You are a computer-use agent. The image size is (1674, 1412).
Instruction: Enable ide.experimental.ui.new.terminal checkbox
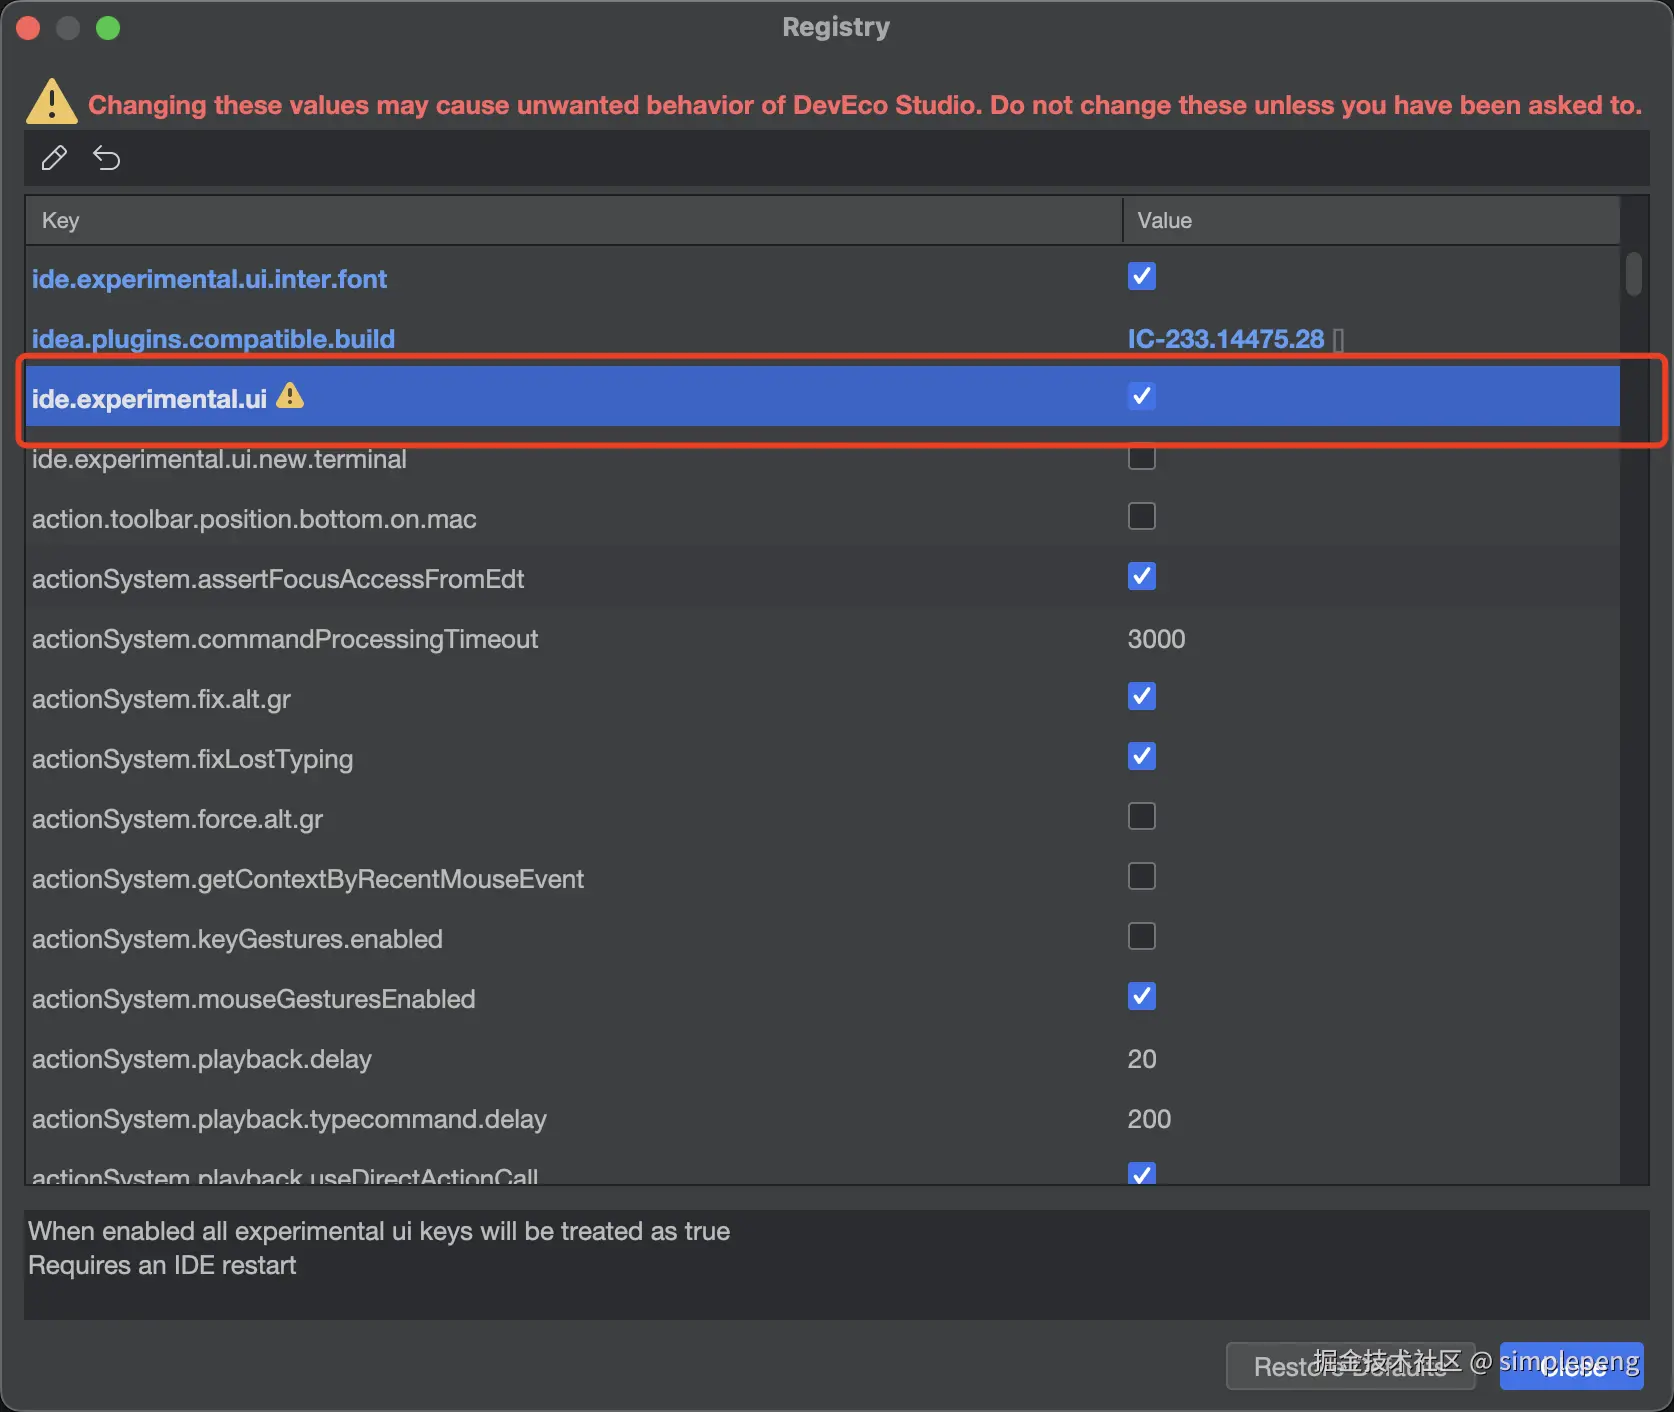click(x=1141, y=457)
